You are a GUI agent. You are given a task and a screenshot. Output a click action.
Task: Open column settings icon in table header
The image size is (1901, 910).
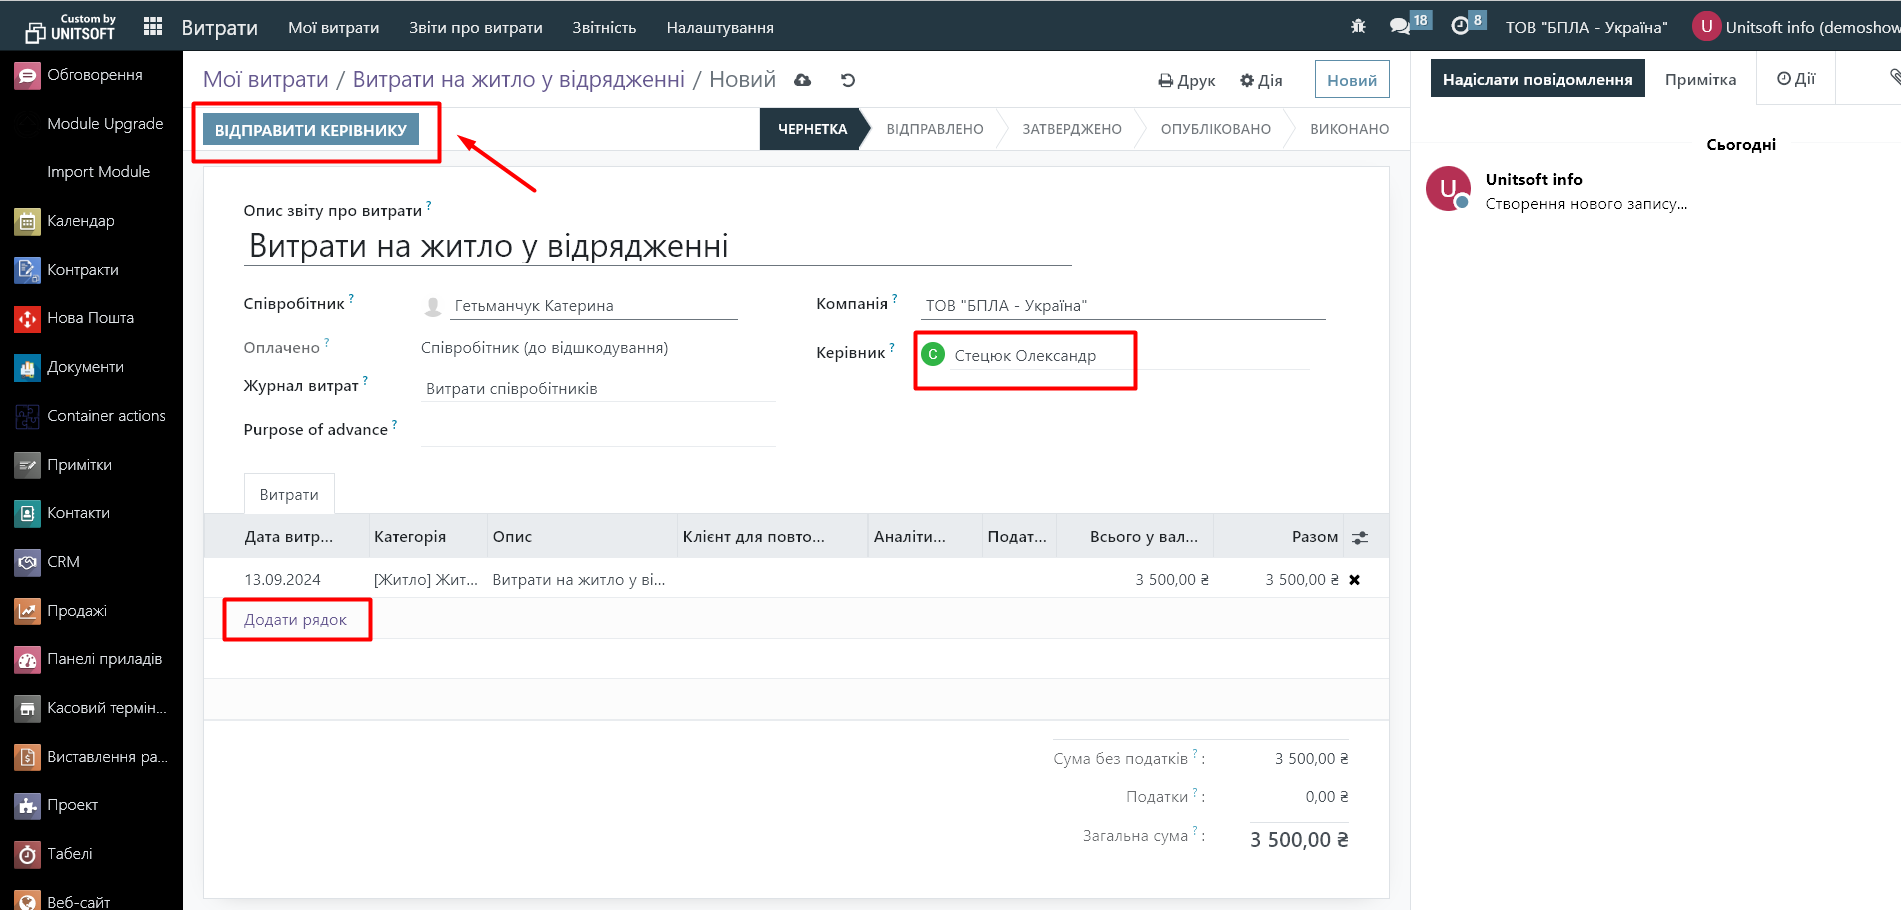tap(1360, 537)
